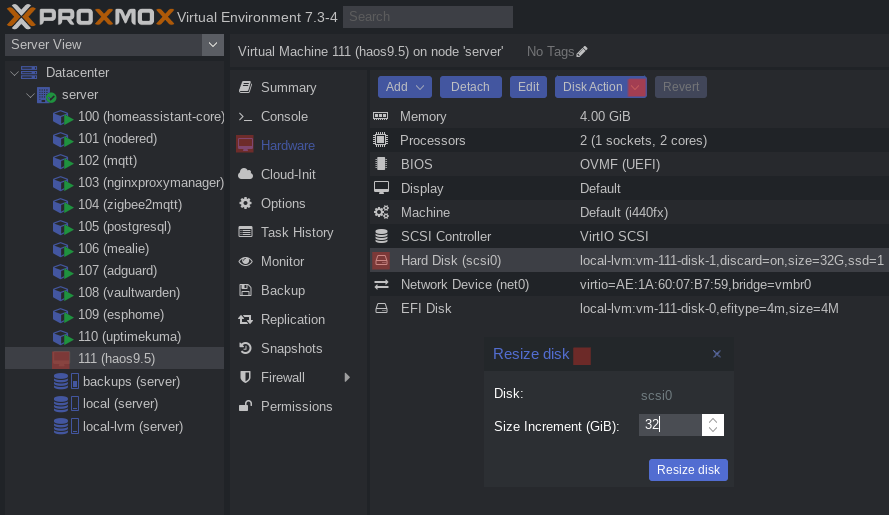
Task: Switch to the Cloud-Init tab
Action: (288, 174)
